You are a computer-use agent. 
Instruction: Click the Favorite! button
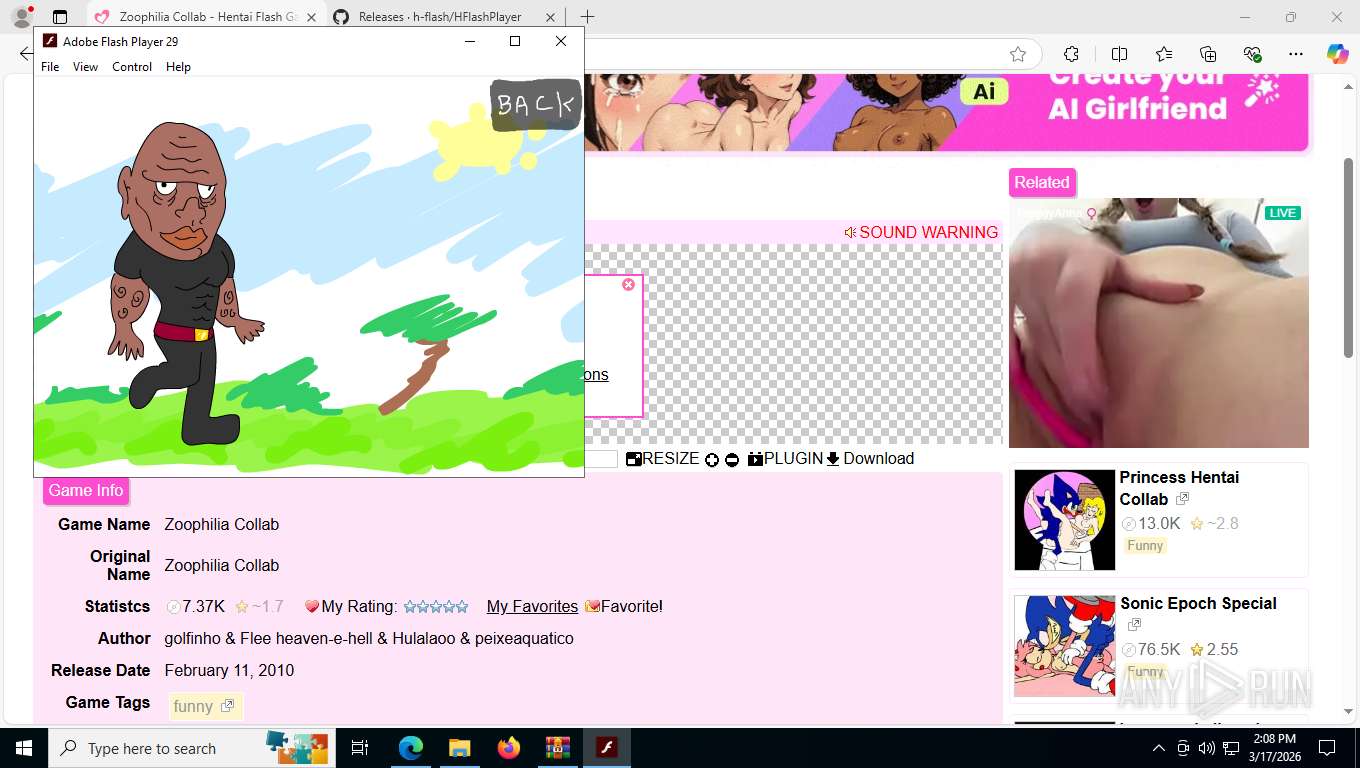pyautogui.click(x=624, y=606)
